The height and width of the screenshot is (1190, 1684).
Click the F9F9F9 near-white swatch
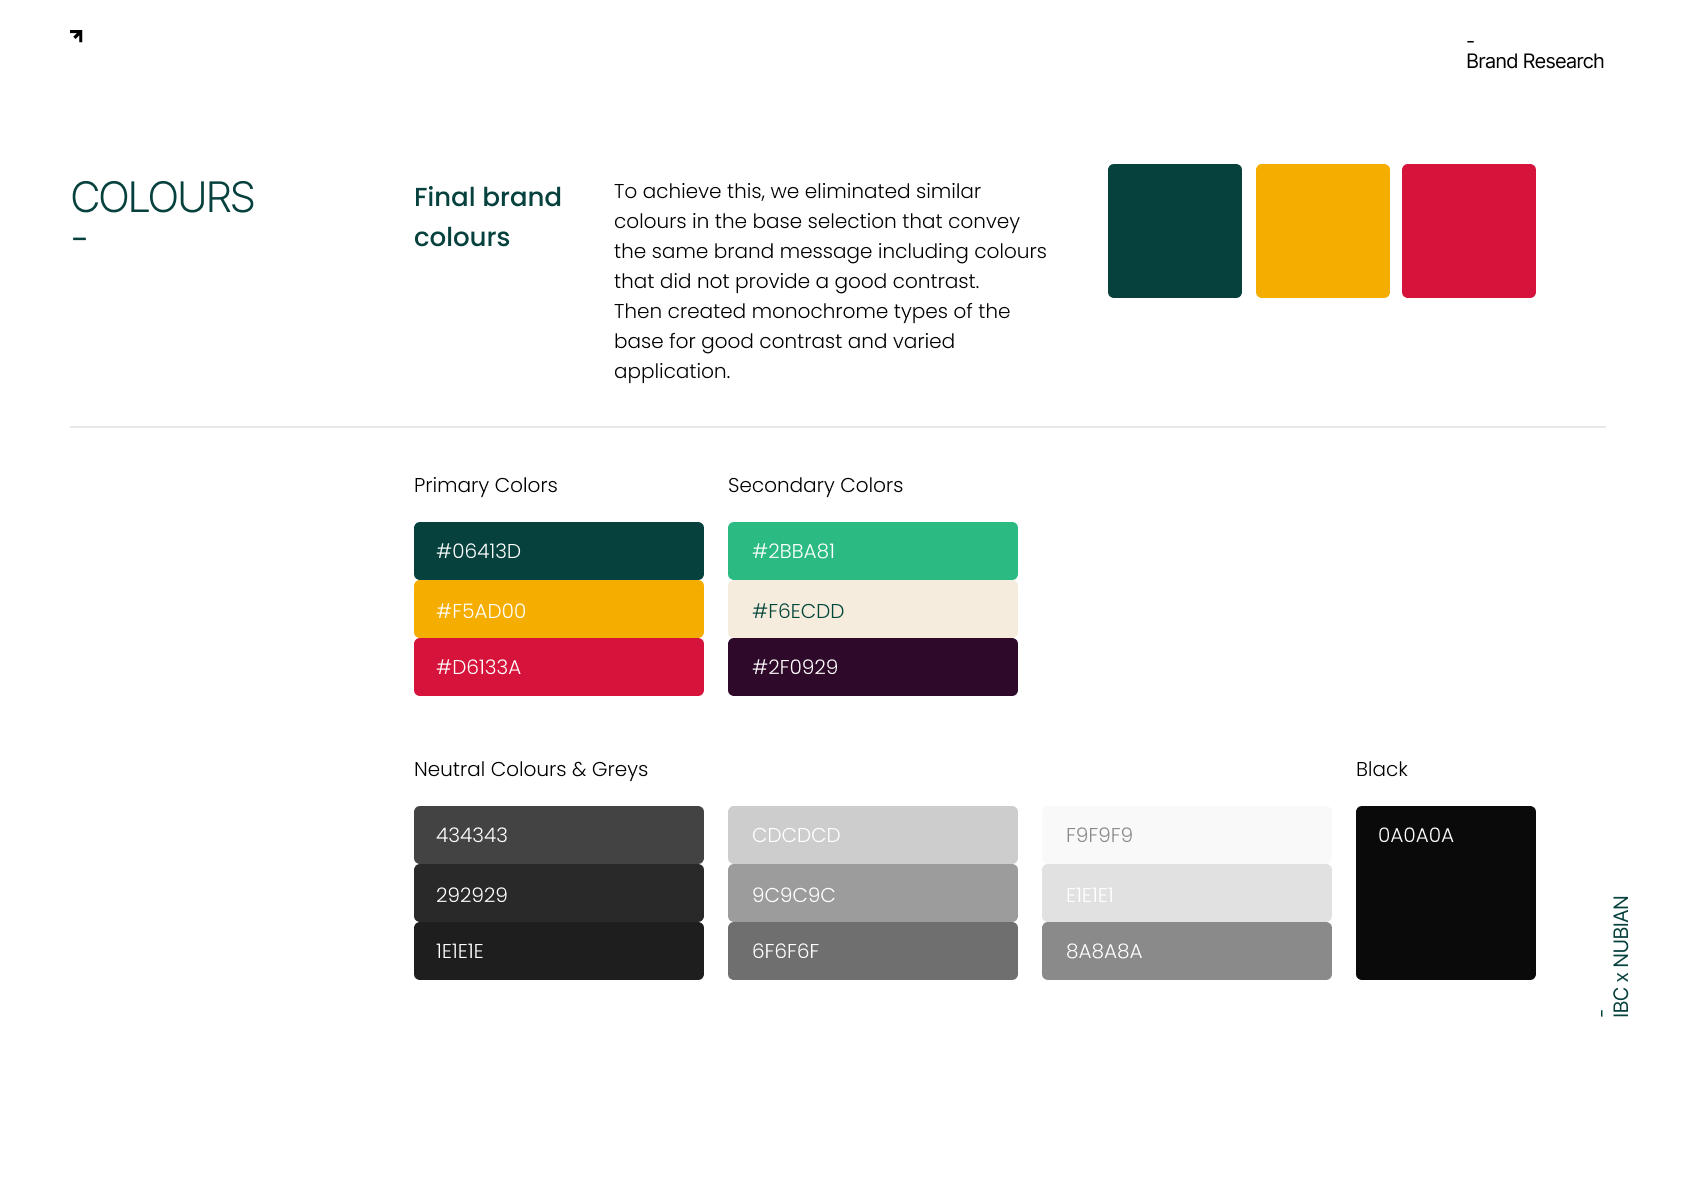pyautogui.click(x=1186, y=835)
